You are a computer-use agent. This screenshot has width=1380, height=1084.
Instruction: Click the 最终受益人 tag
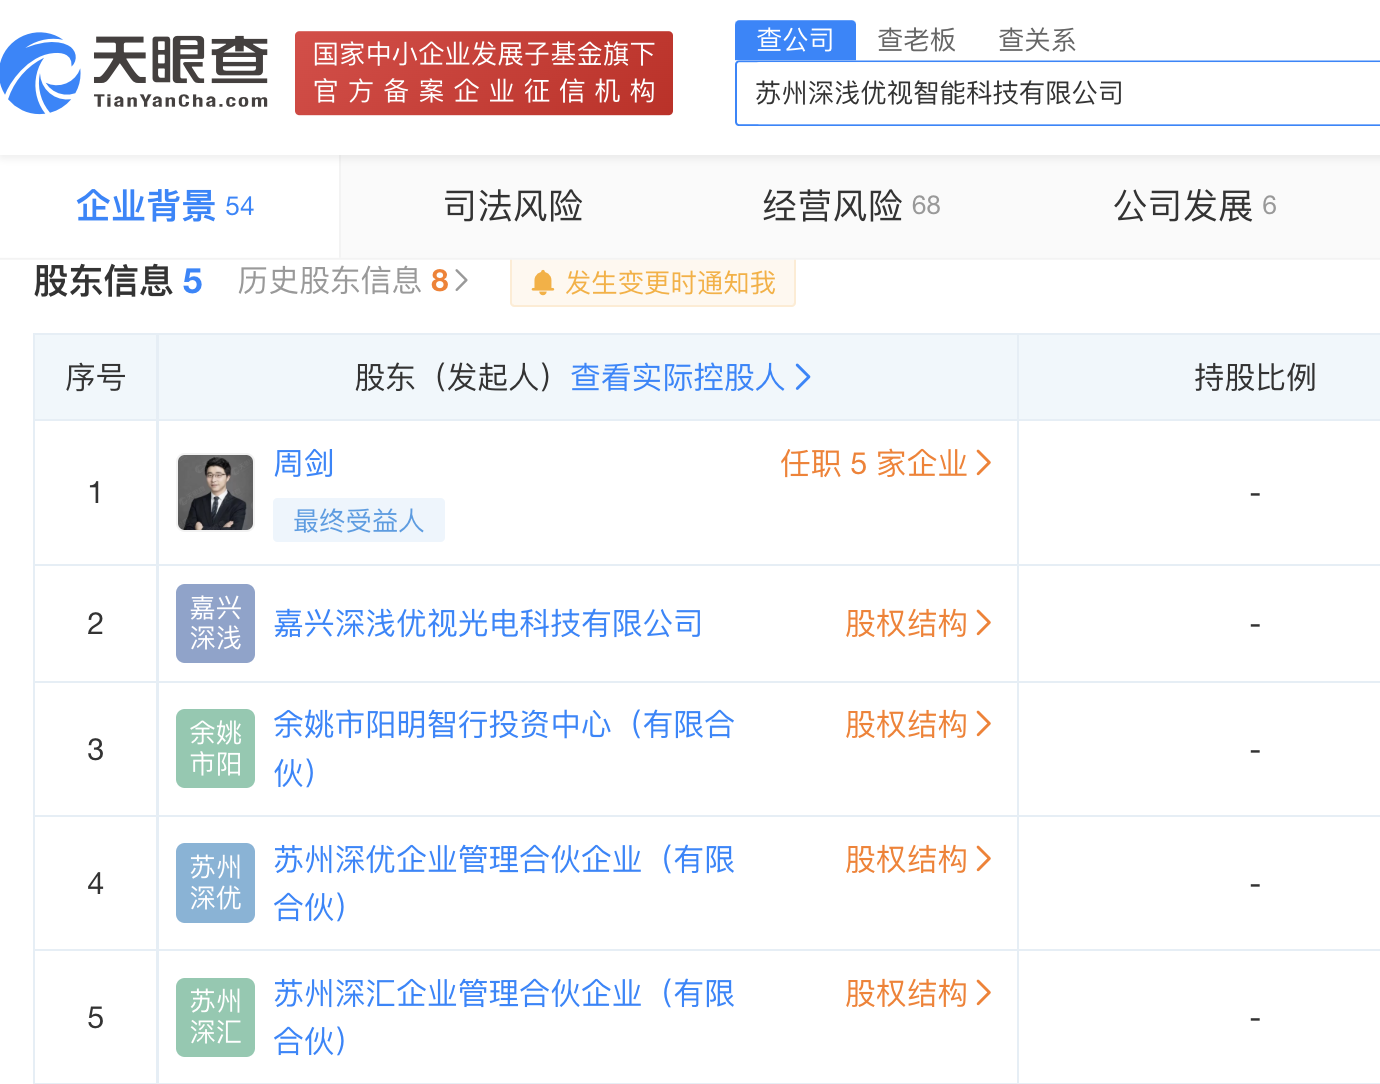359,520
